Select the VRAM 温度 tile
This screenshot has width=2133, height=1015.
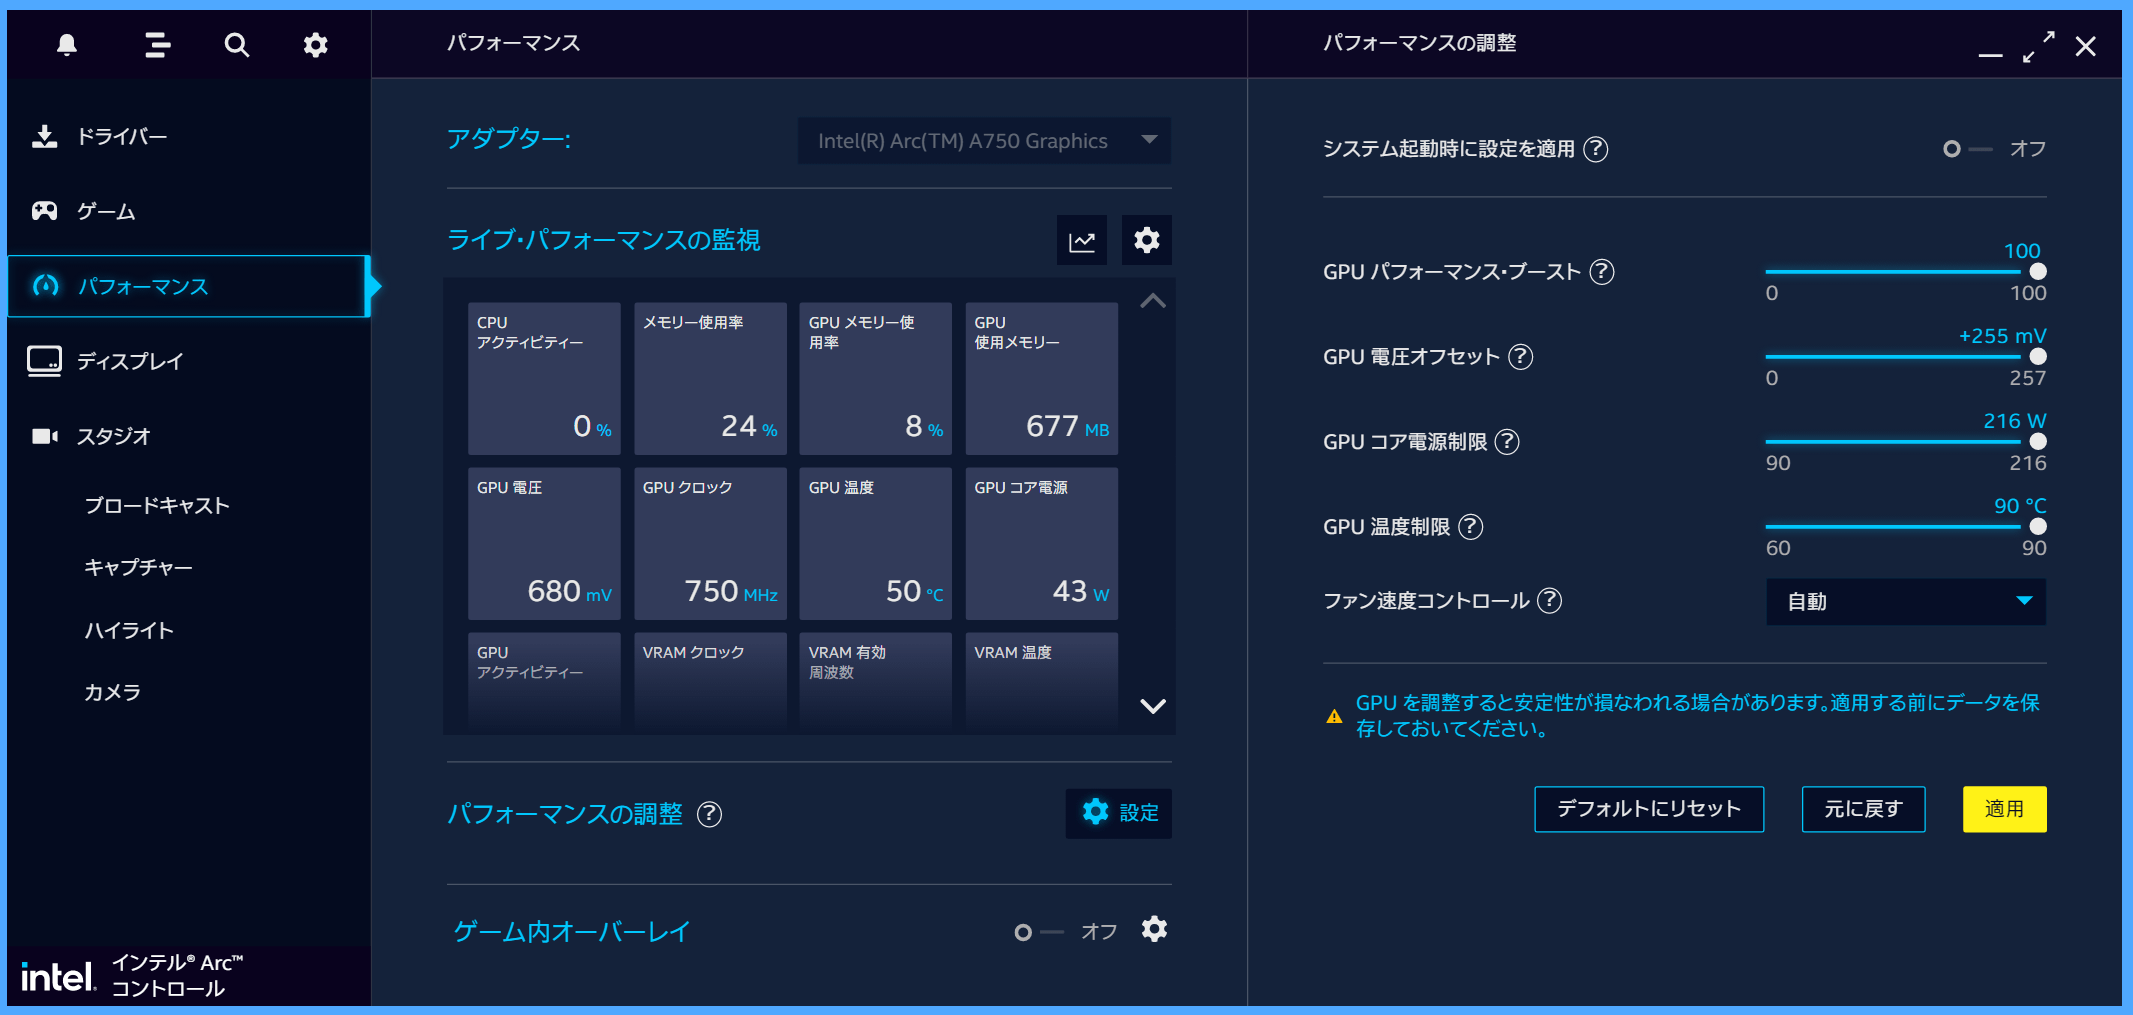(1042, 681)
